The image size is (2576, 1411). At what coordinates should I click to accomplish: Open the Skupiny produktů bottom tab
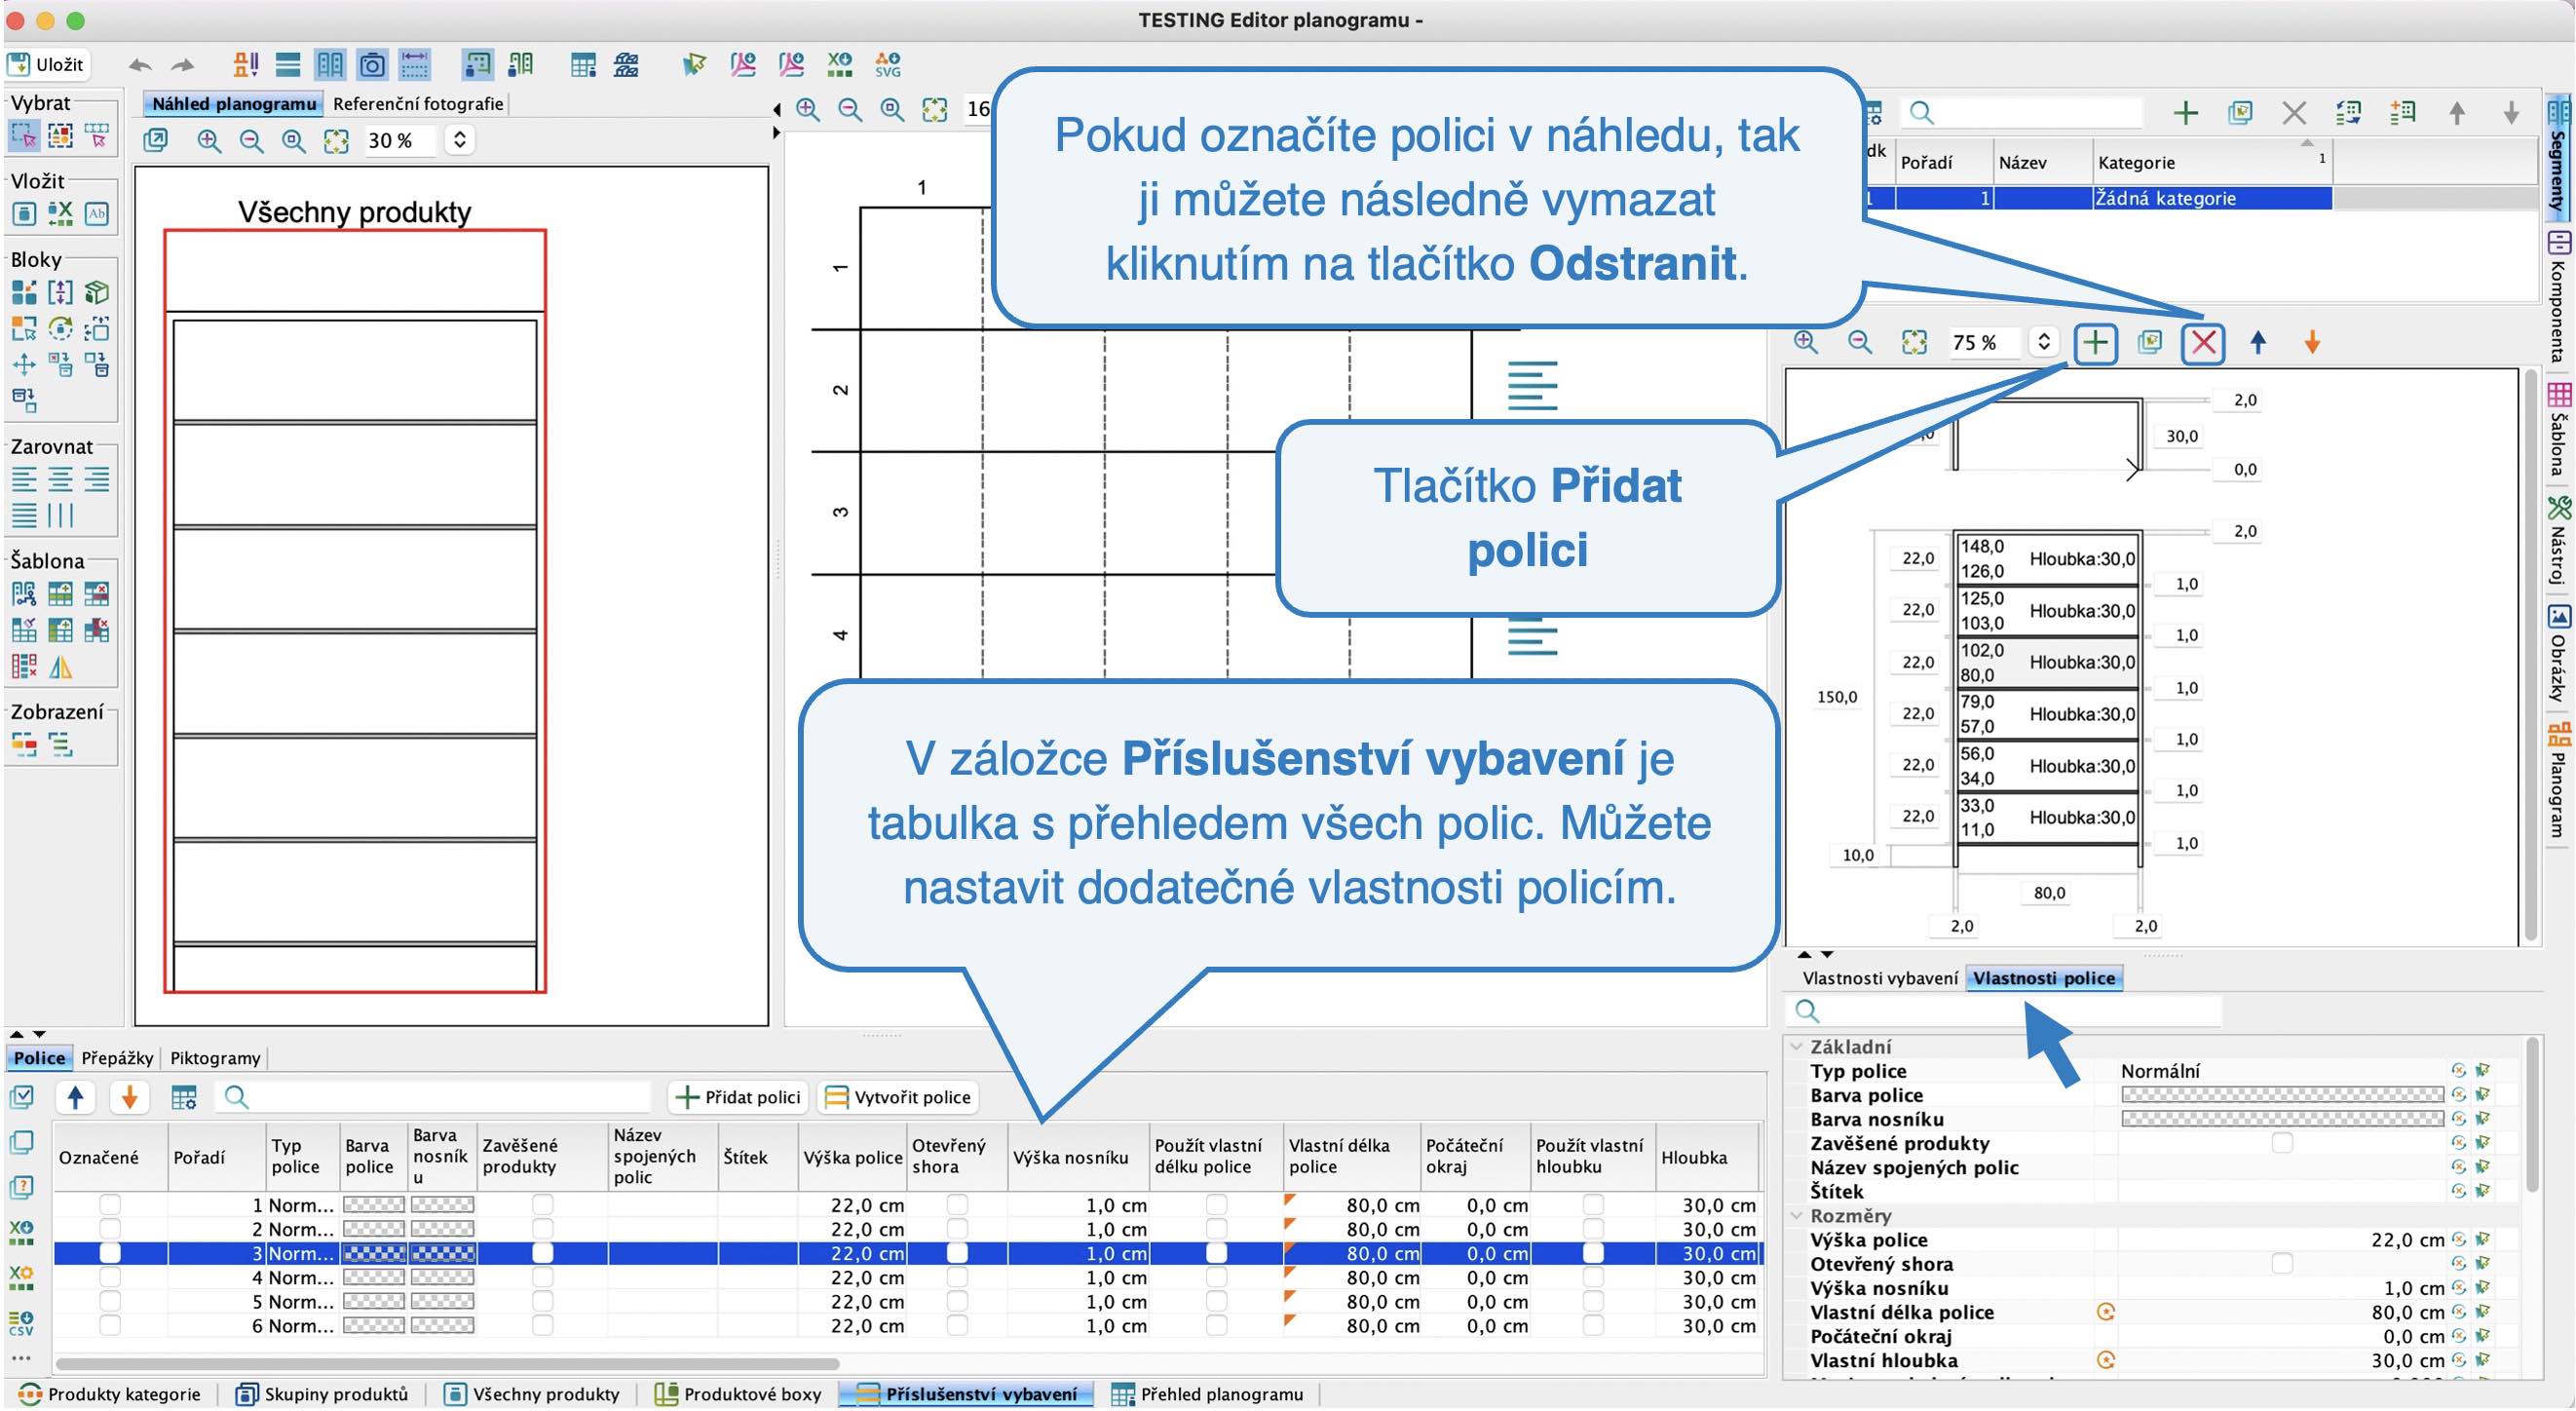(322, 1396)
